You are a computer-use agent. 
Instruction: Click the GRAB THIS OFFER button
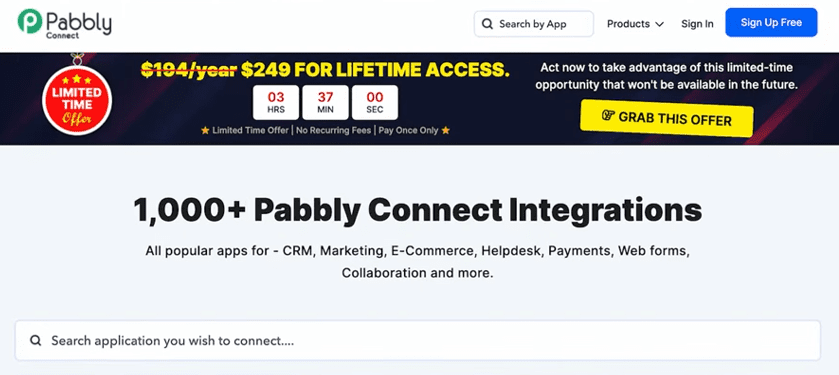(x=667, y=118)
